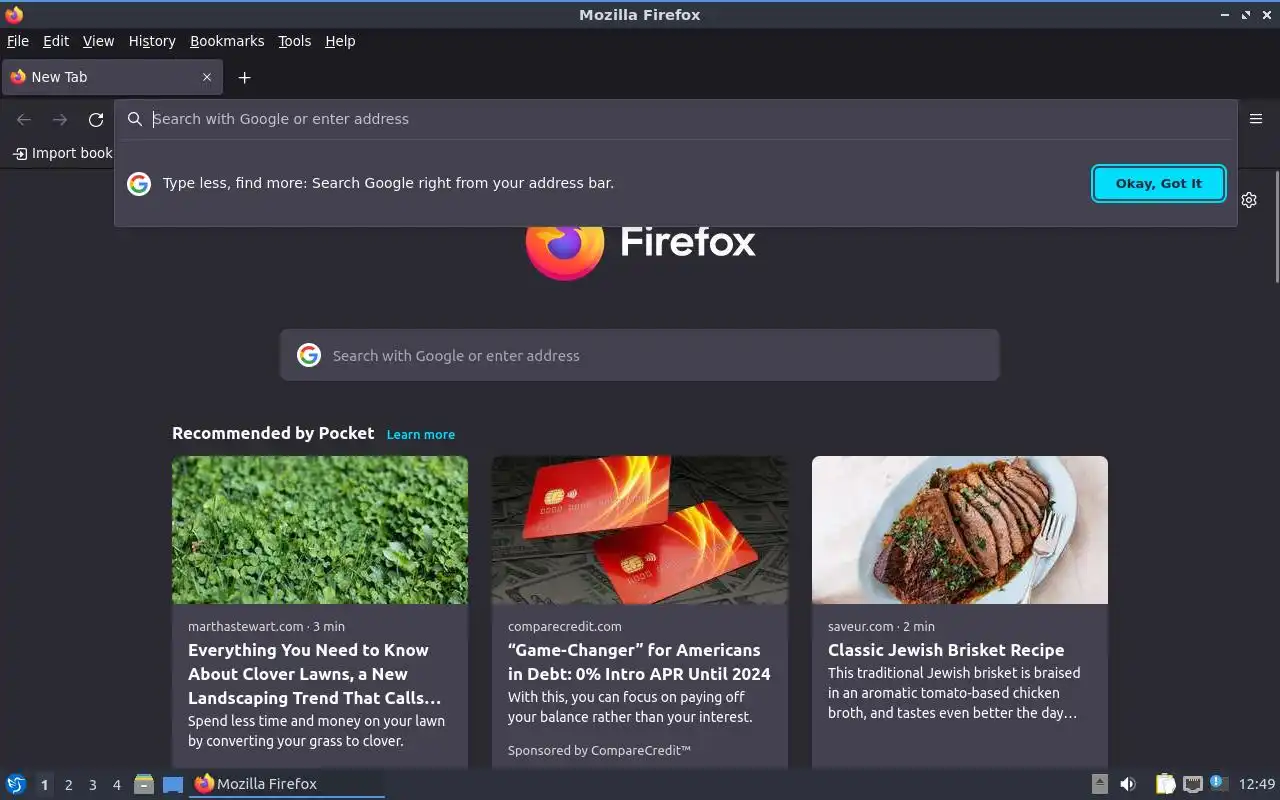Click the volume speaker icon in system tray
This screenshot has height=800, width=1280.
[x=1128, y=784]
